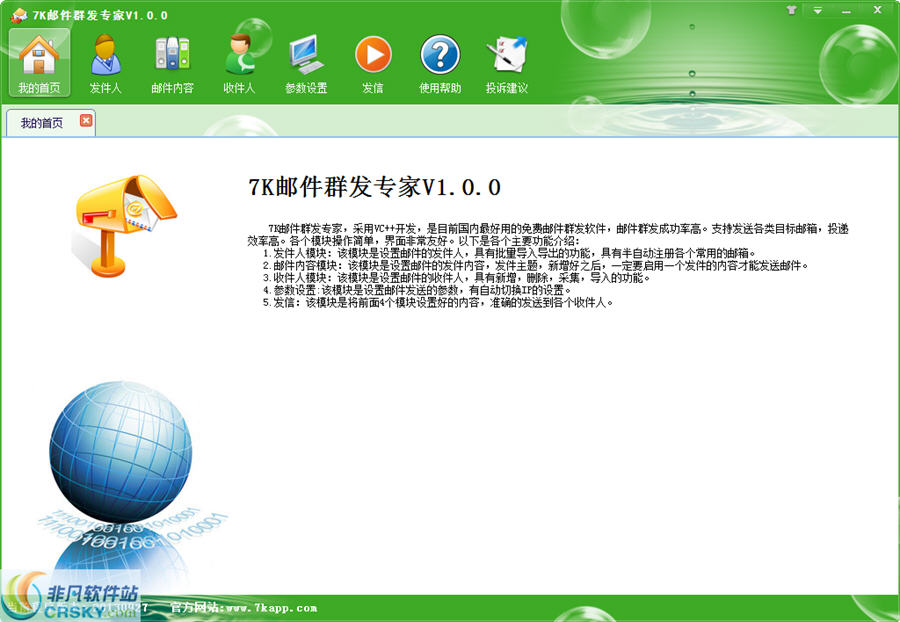Open the title bar dropdown menu arrow
Viewport: 900px width, 622px height.
coord(818,10)
